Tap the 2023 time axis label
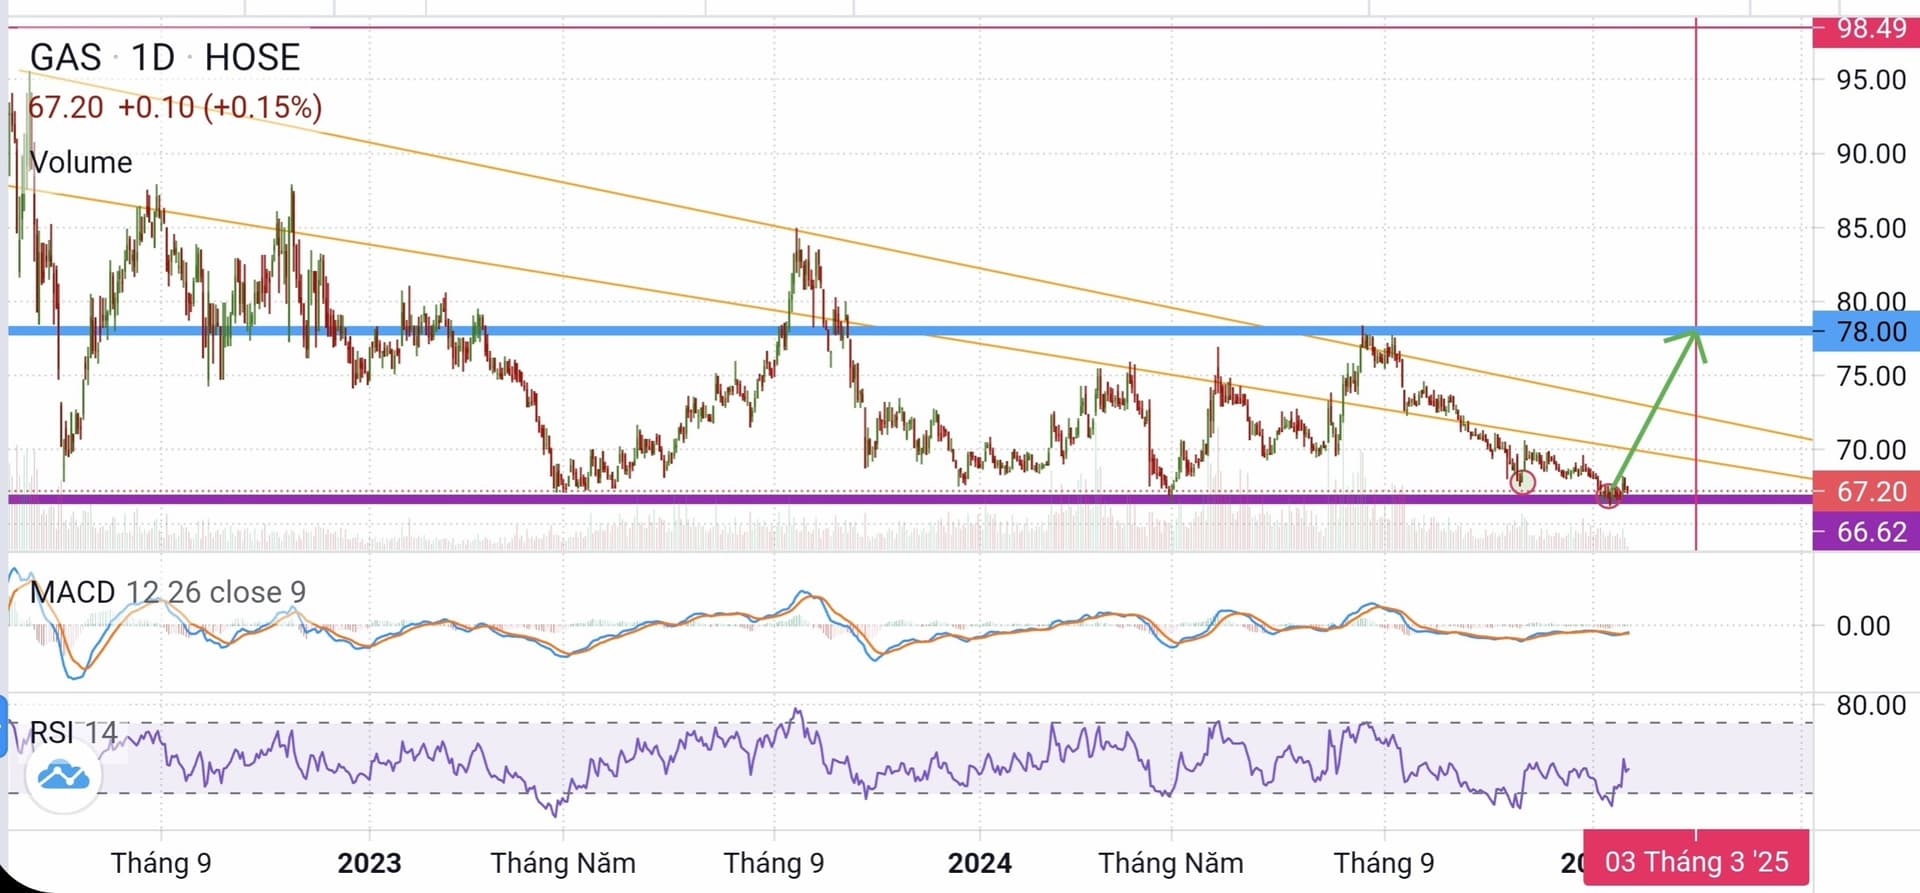Image resolution: width=1920 pixels, height=893 pixels. point(369,863)
